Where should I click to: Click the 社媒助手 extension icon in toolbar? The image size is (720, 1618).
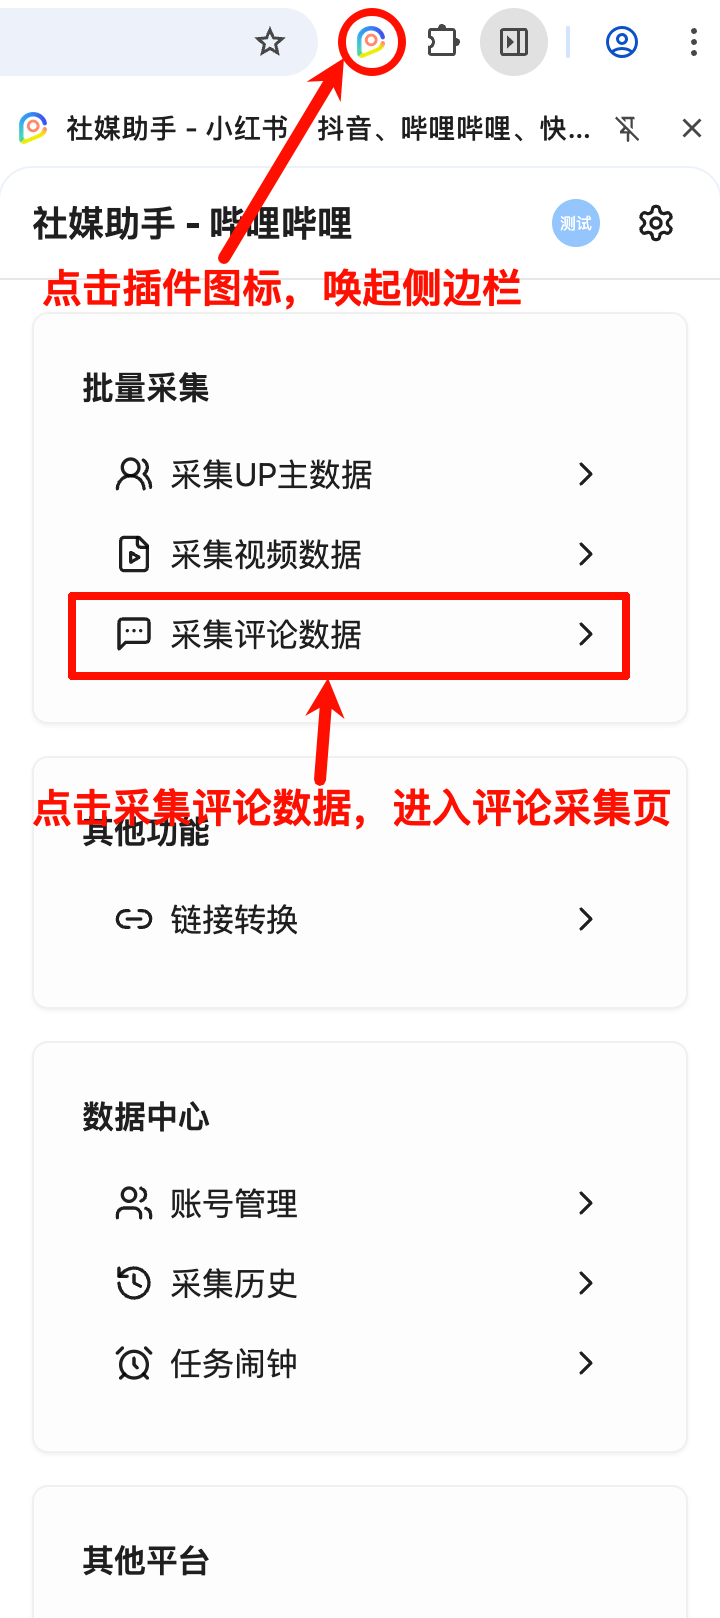tap(371, 42)
